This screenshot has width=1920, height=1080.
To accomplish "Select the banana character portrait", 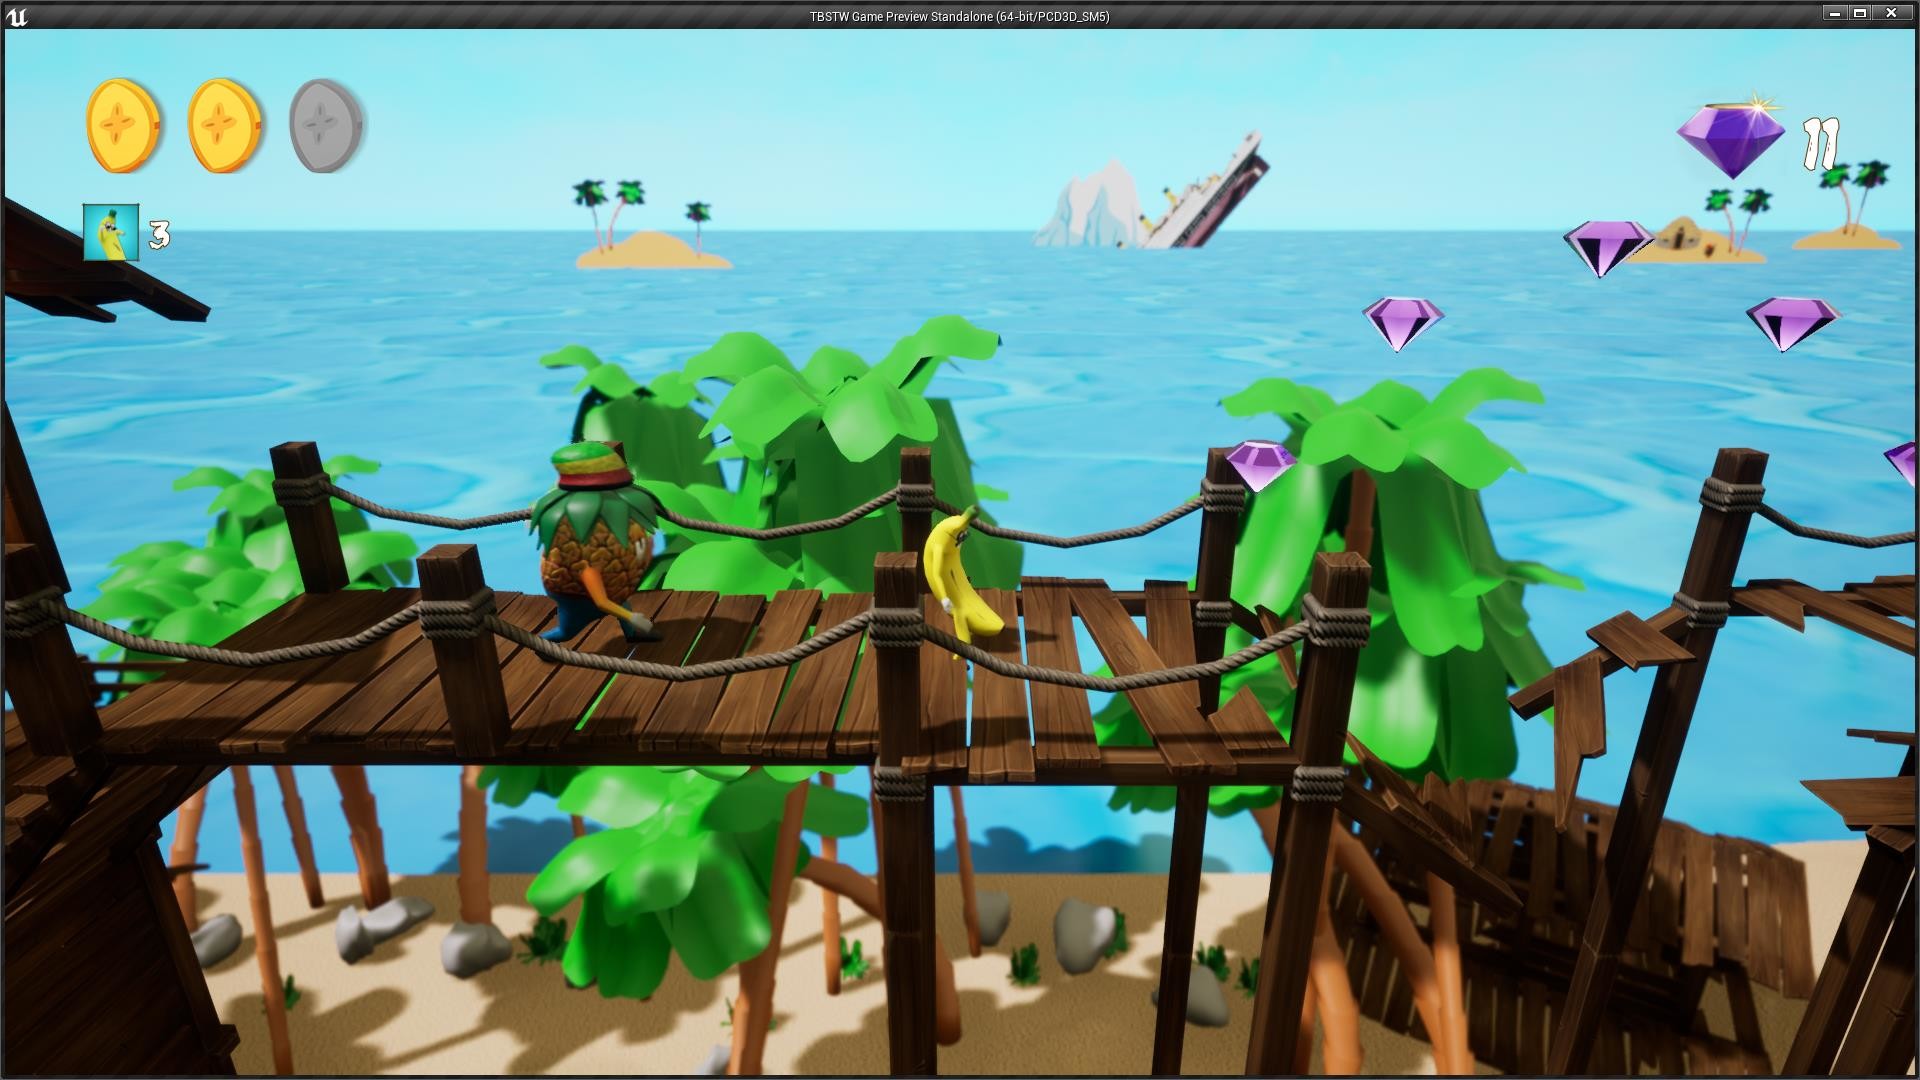I will tap(109, 231).
